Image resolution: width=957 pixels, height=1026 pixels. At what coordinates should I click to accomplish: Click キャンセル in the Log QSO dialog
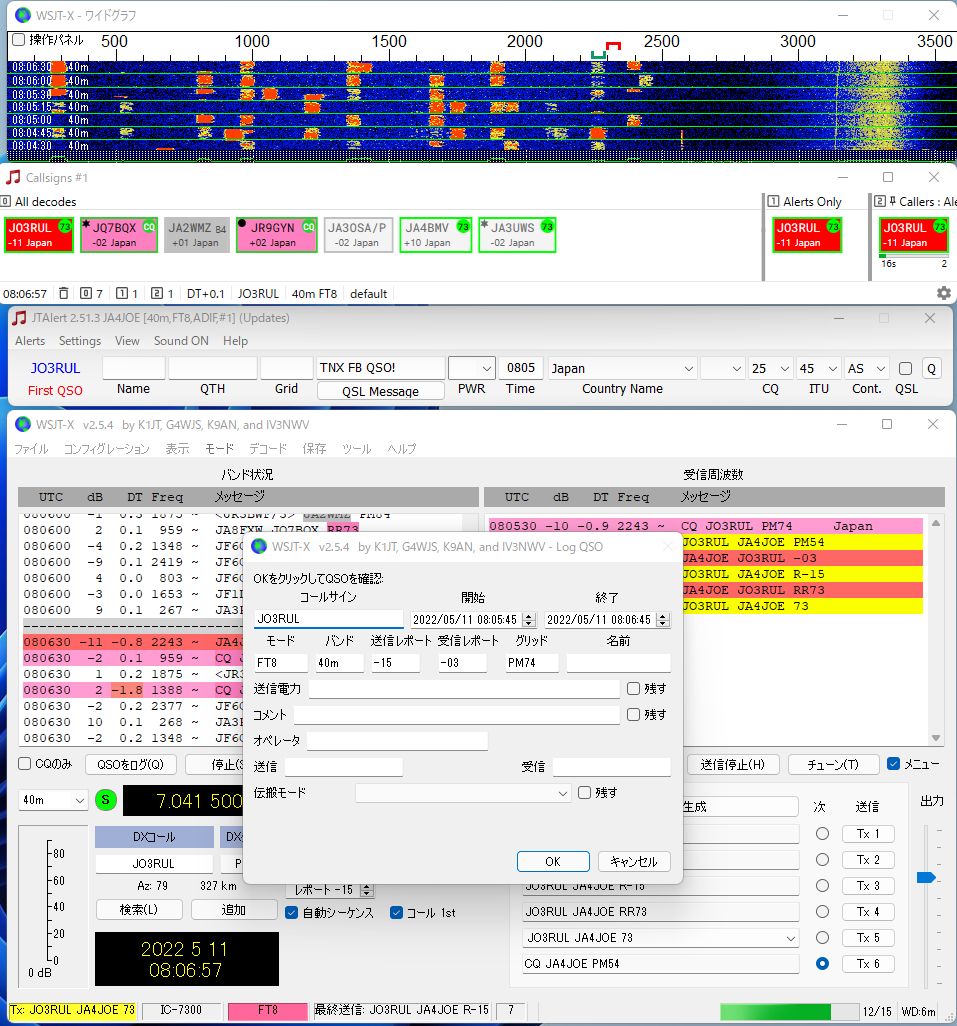tap(634, 861)
